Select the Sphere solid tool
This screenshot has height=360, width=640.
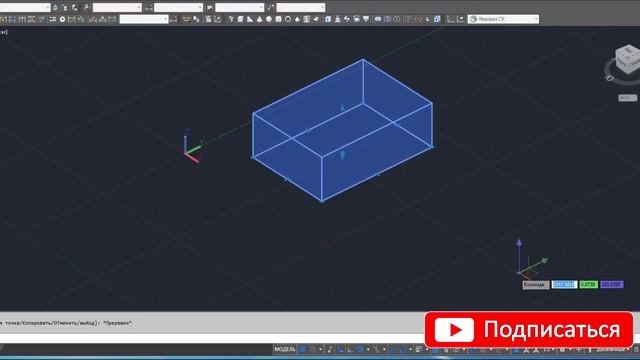269,19
